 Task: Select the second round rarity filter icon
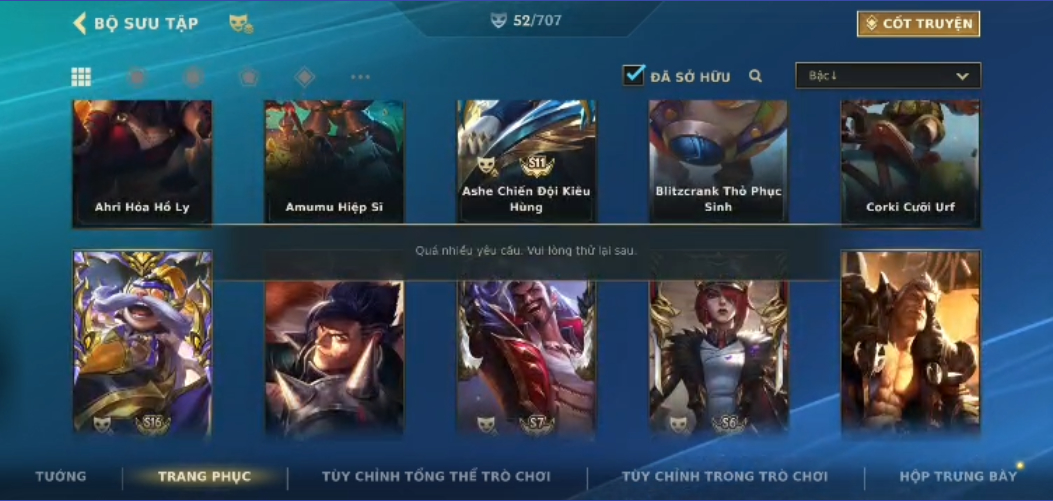[193, 77]
